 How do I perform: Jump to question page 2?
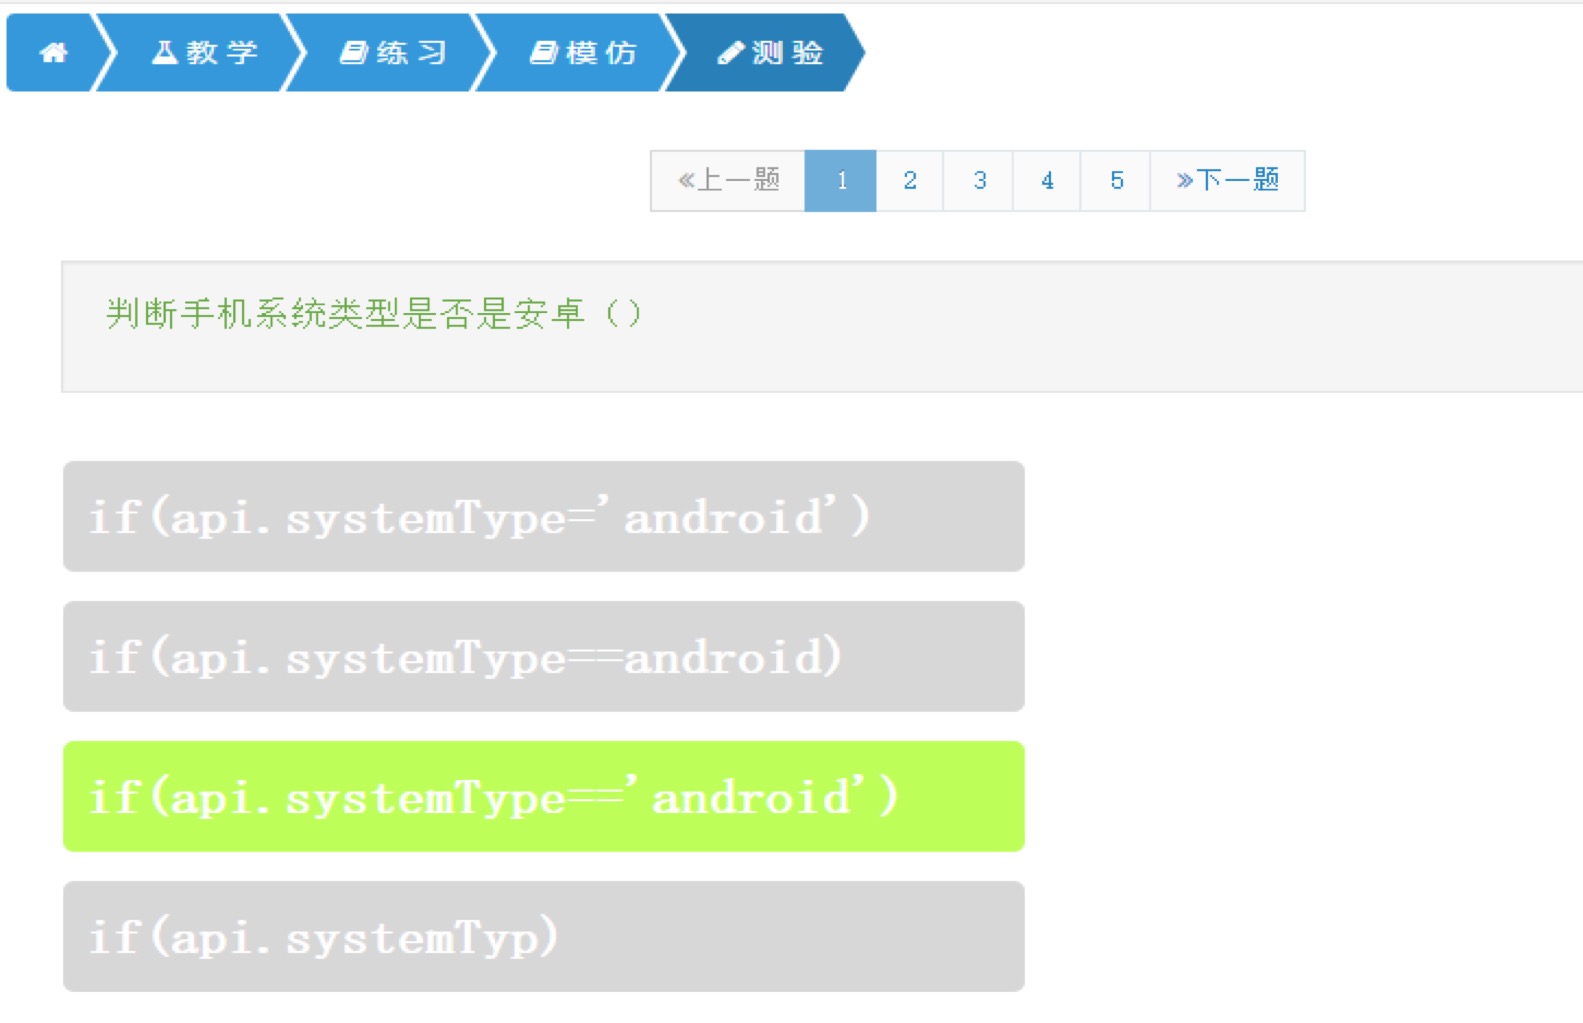coord(910,181)
